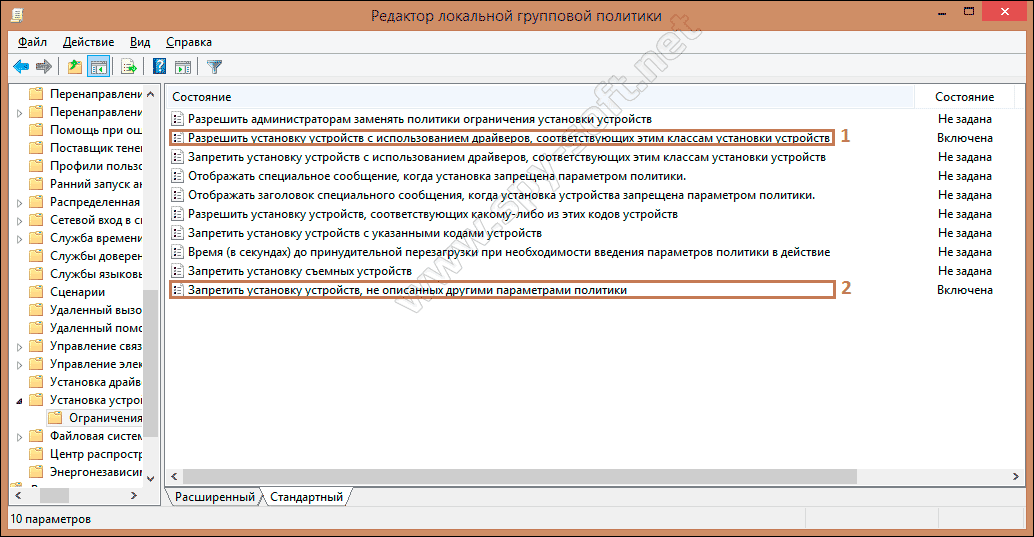This screenshot has width=1034, height=537.
Task: Sort by left Состояние column header
Action: pyautogui.click(x=539, y=97)
